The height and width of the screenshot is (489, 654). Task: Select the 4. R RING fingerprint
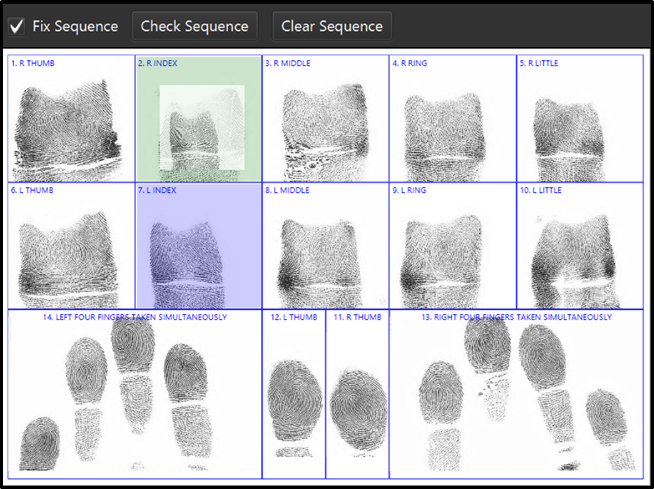click(453, 118)
